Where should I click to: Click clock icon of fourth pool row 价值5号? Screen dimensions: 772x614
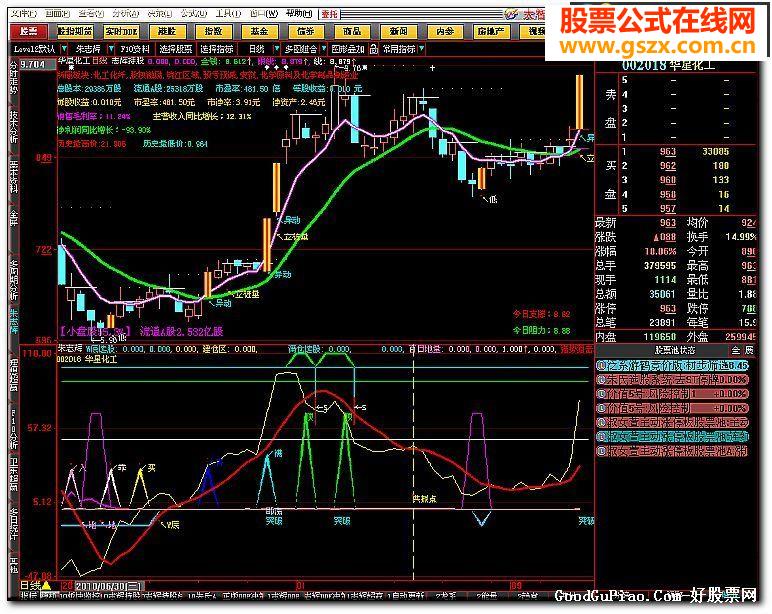coord(601,408)
